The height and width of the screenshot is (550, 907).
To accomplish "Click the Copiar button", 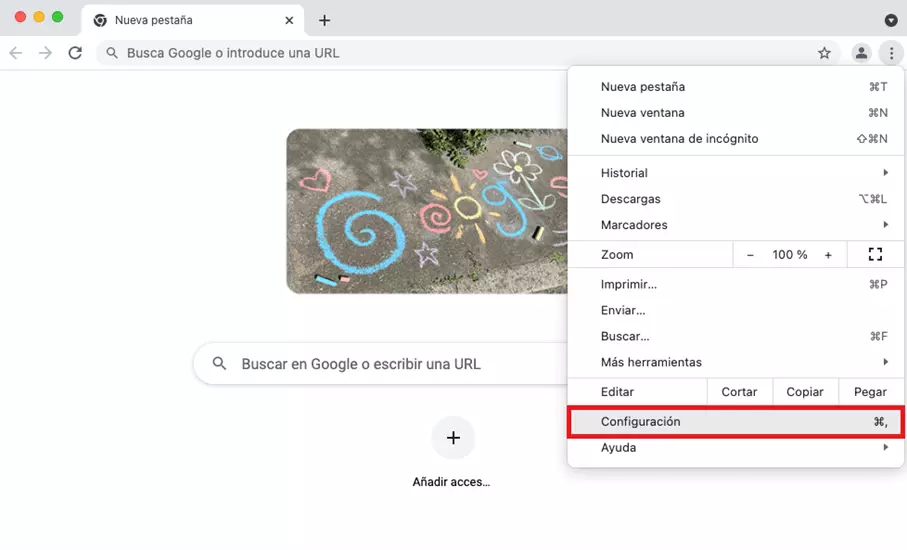I will coord(805,392).
